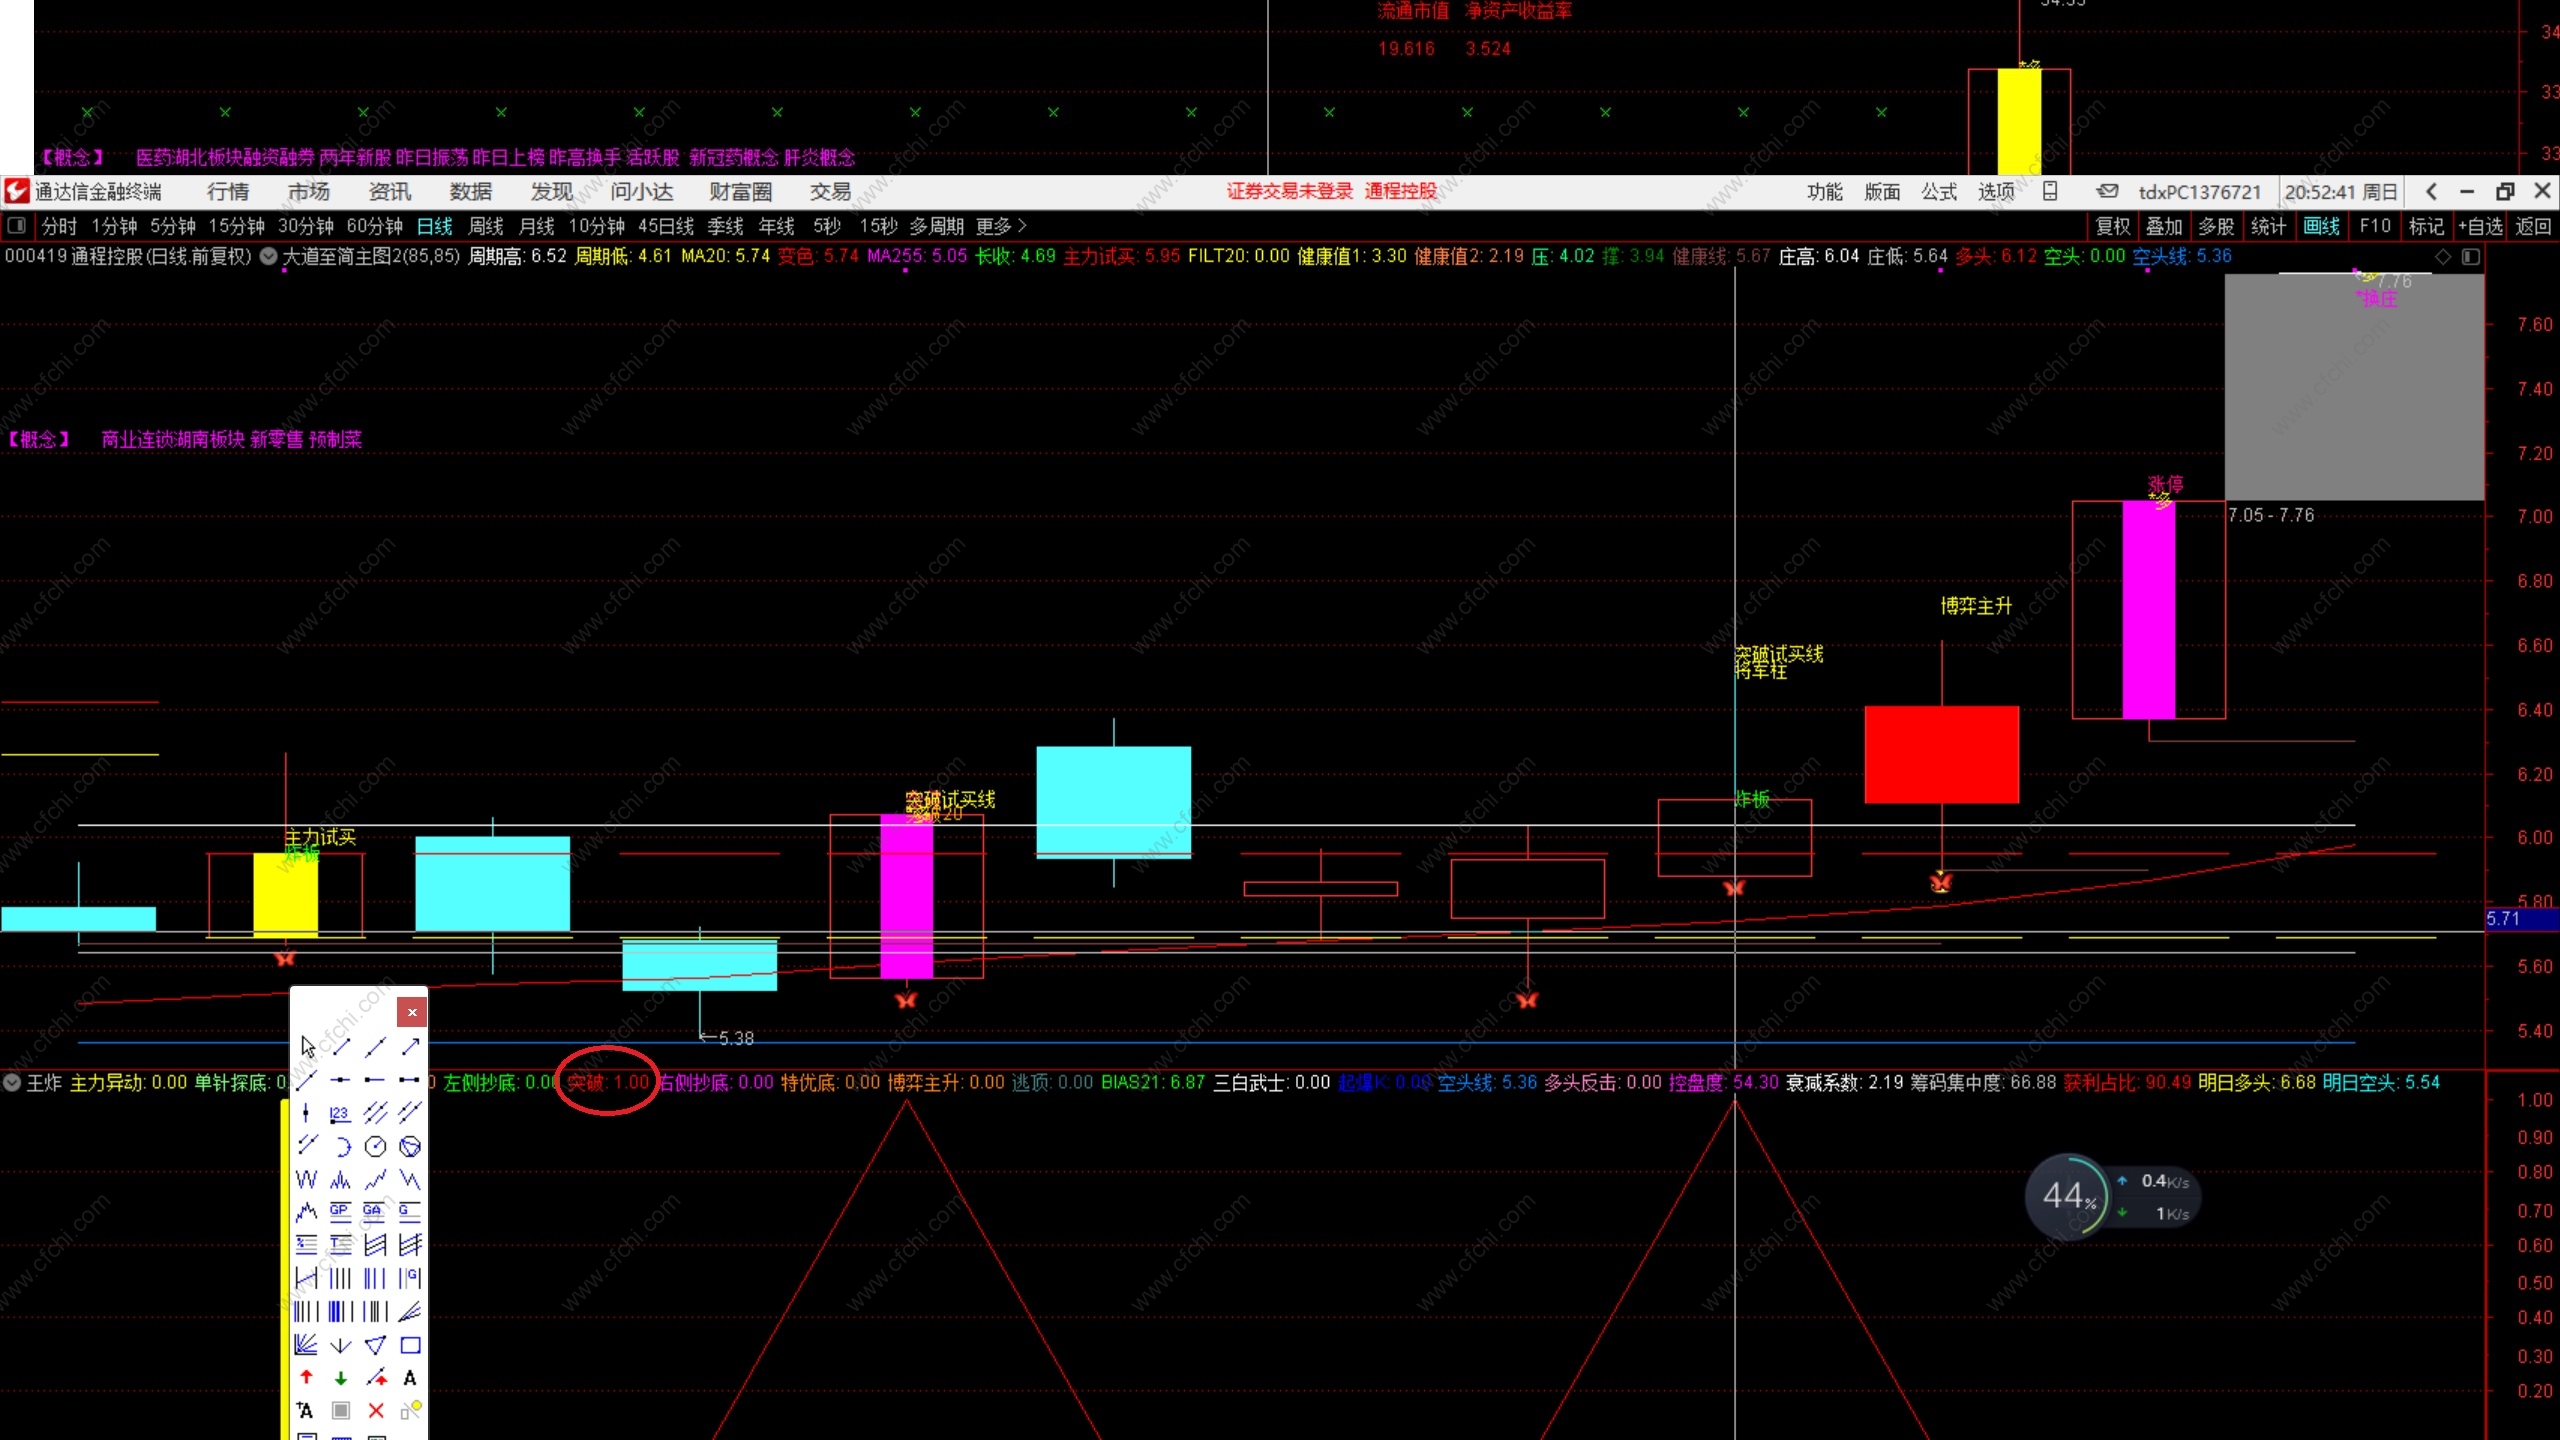This screenshot has height=1440, width=2560.
Task: Close the drawing tools palette
Action: 411,1012
